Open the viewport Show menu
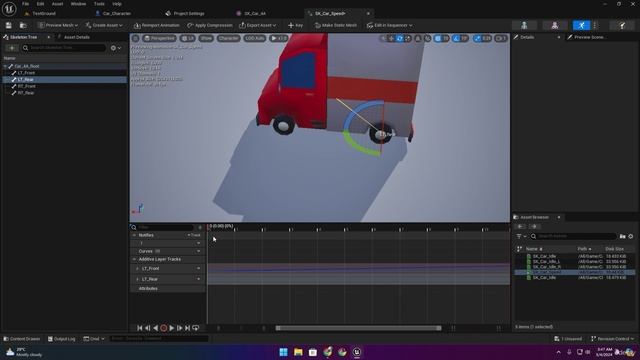640x360 pixels. (206, 38)
